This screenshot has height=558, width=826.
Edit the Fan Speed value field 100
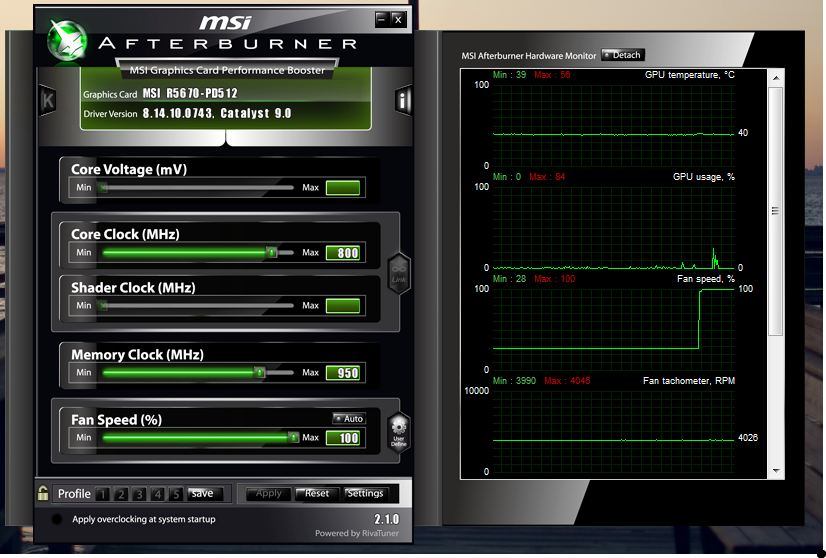pos(343,438)
